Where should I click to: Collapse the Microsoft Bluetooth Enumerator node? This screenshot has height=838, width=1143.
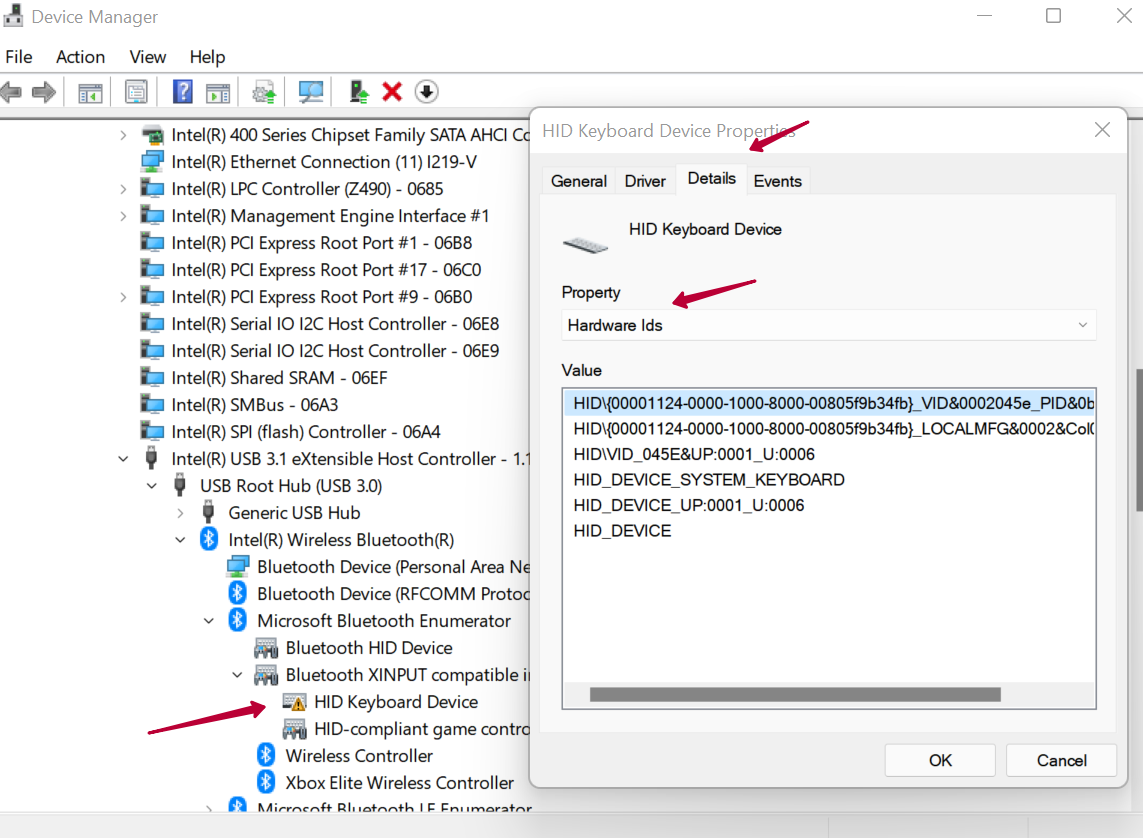pyautogui.click(x=208, y=620)
